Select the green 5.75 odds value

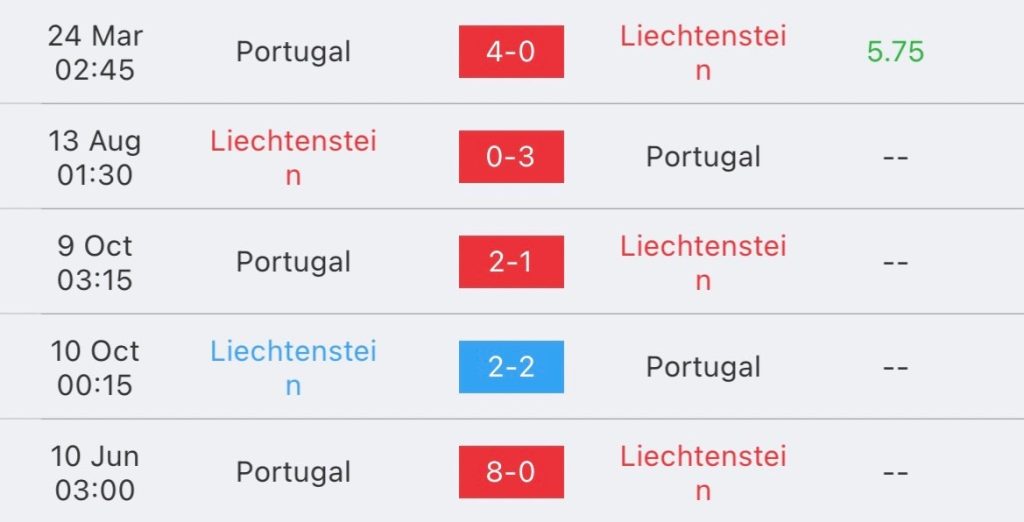point(895,52)
